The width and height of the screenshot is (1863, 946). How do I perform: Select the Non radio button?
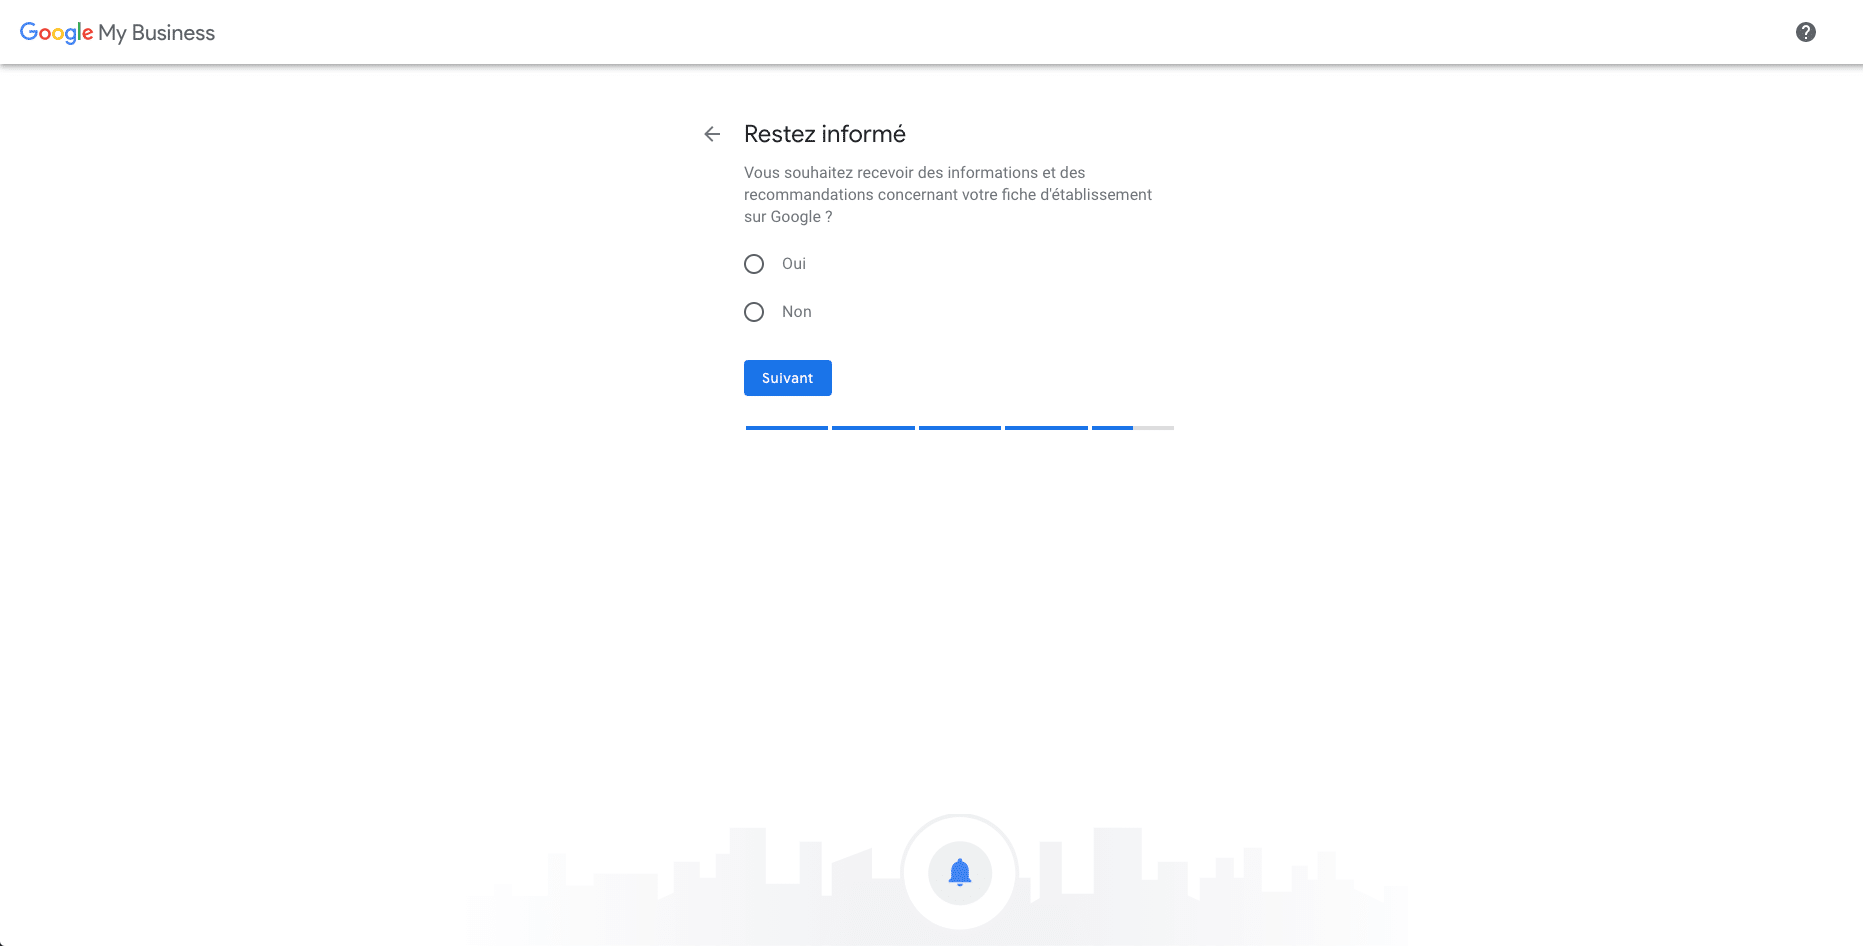754,311
